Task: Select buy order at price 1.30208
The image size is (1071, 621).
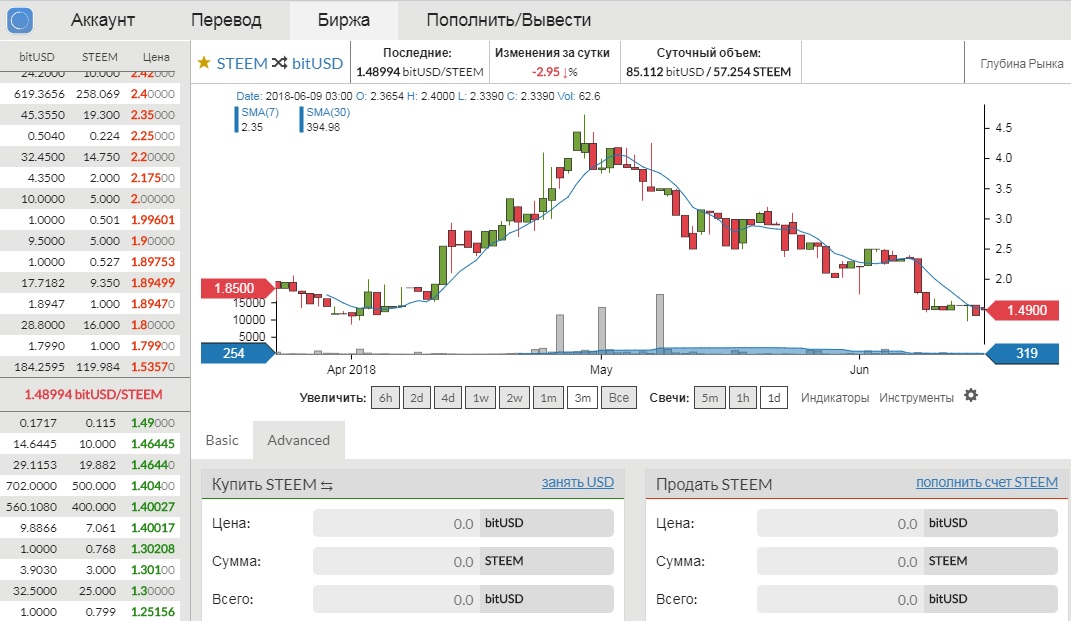Action: [x=90, y=549]
